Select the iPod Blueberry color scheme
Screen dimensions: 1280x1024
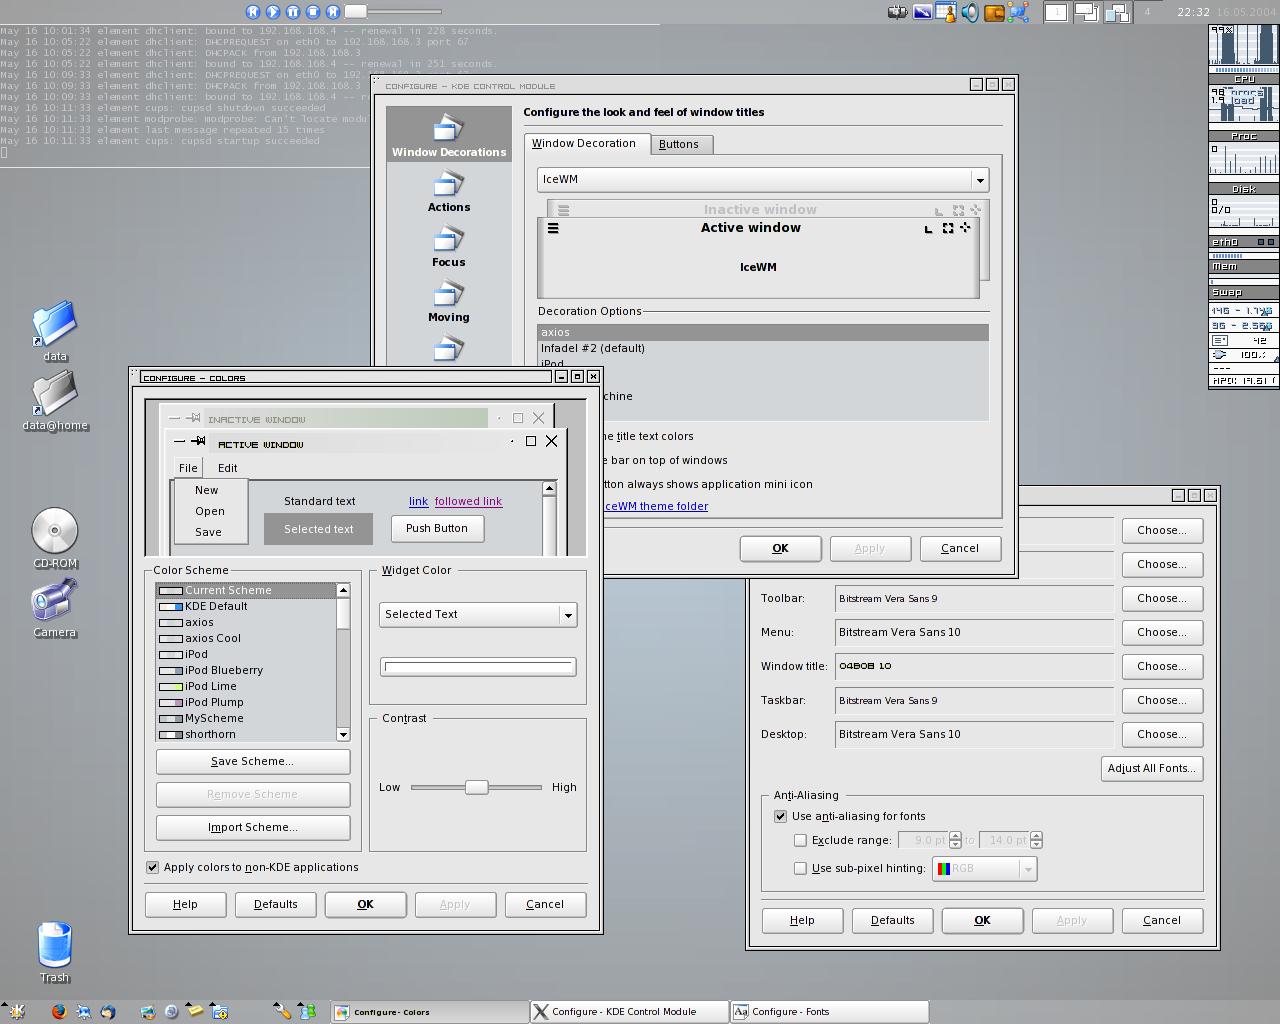click(246, 670)
